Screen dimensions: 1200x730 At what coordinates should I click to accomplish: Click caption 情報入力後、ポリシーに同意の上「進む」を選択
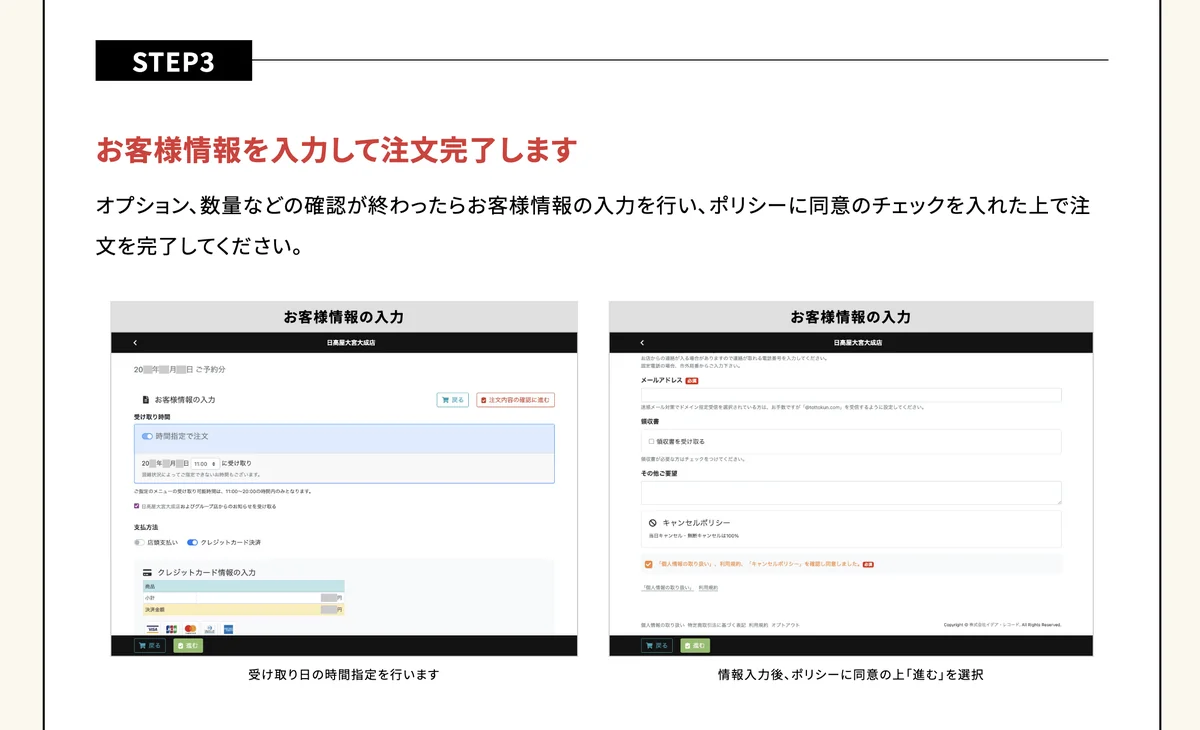point(850,675)
